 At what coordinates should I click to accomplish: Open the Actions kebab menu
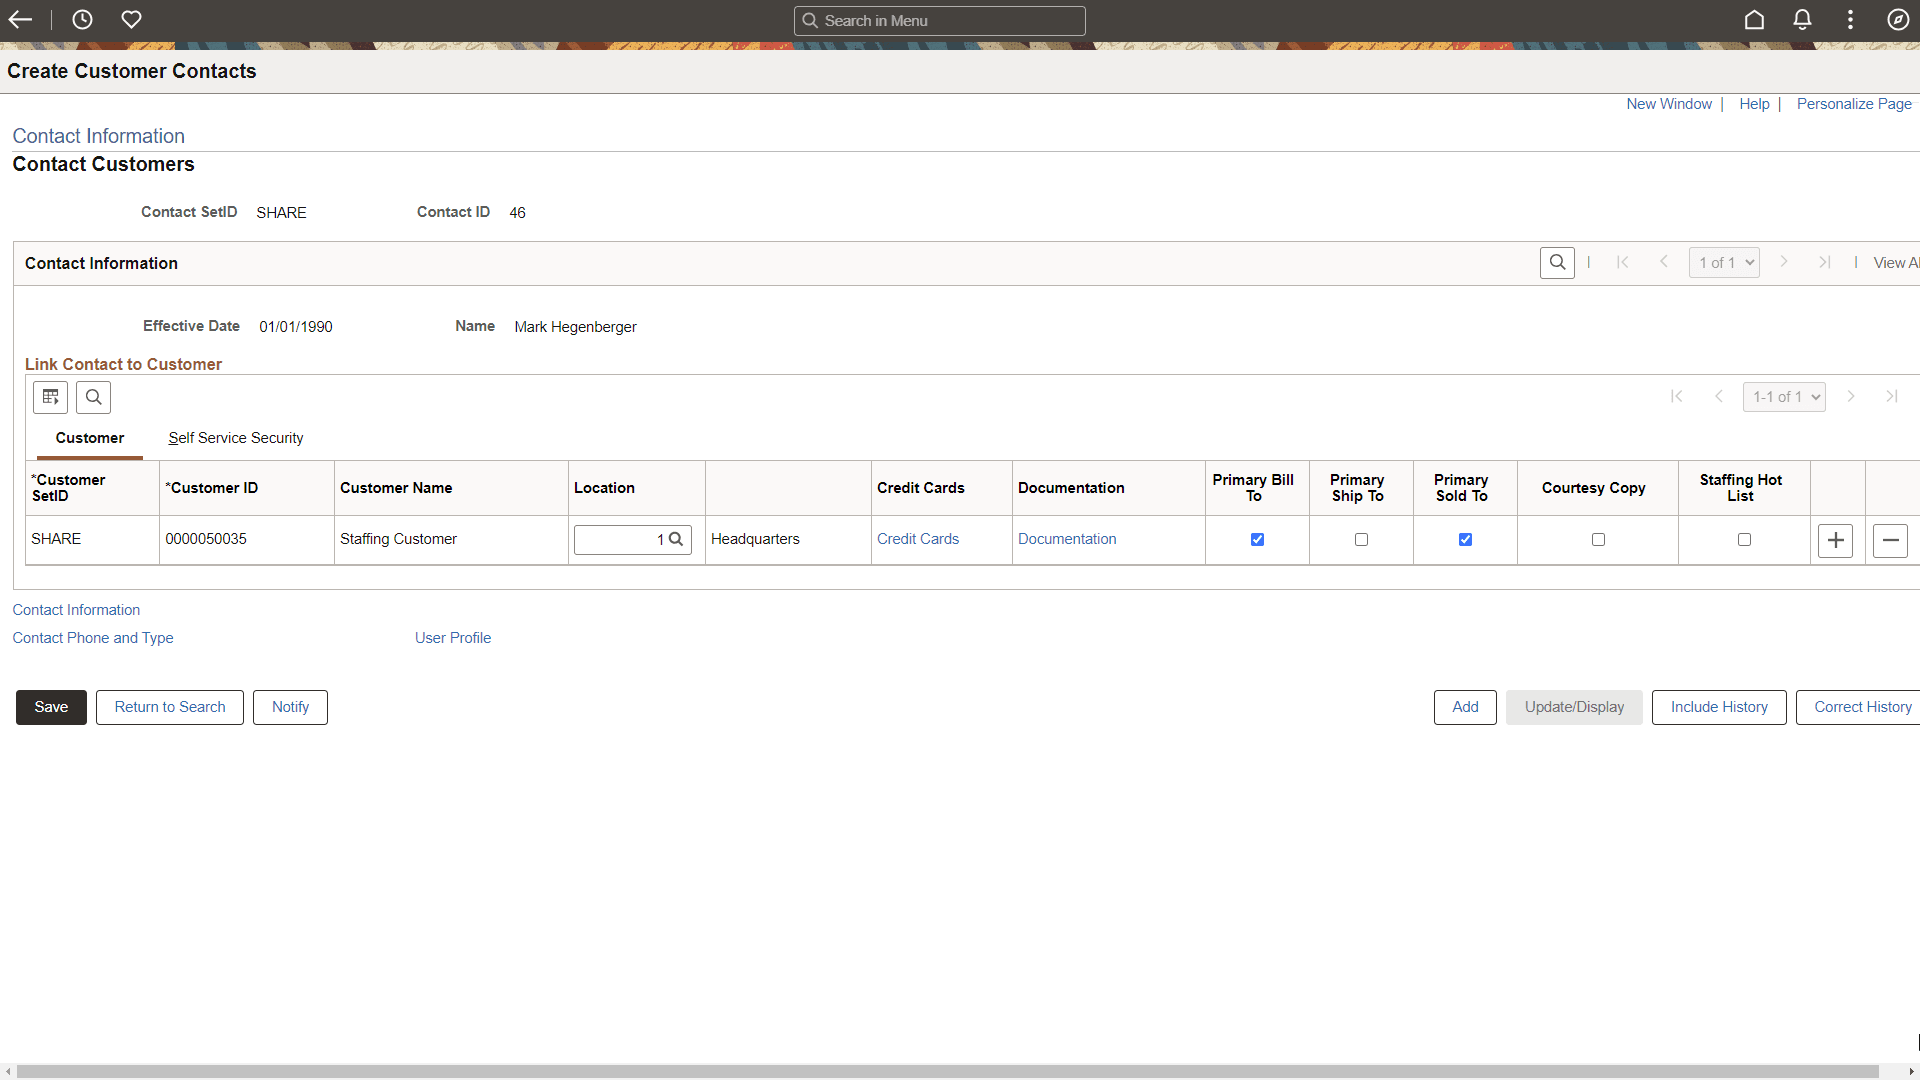(1850, 20)
